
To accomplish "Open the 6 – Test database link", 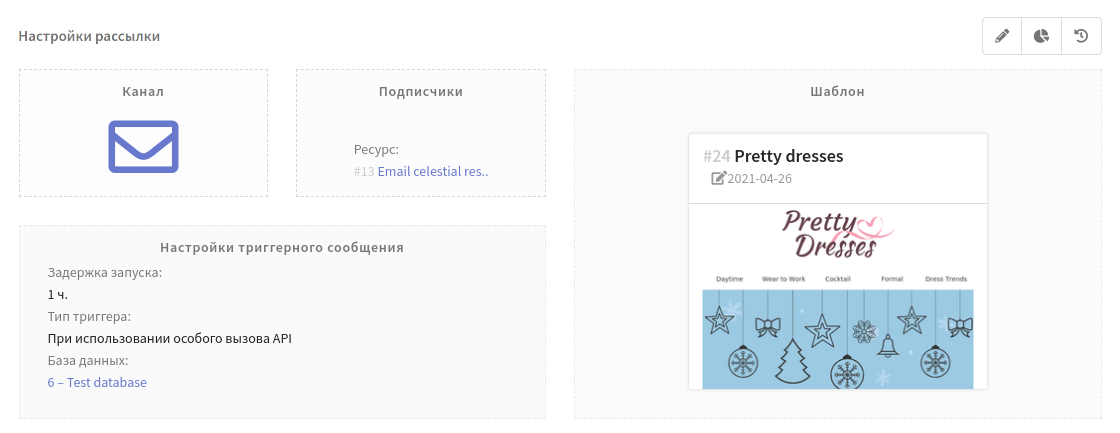I will (x=97, y=382).
